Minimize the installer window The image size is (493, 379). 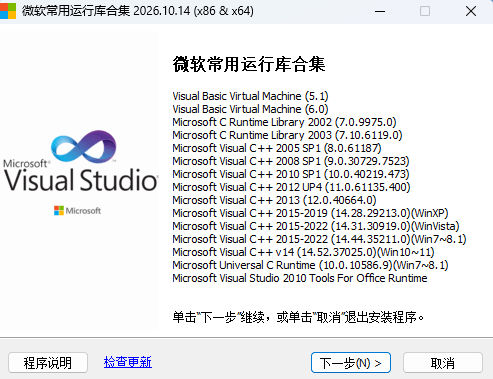(x=380, y=11)
